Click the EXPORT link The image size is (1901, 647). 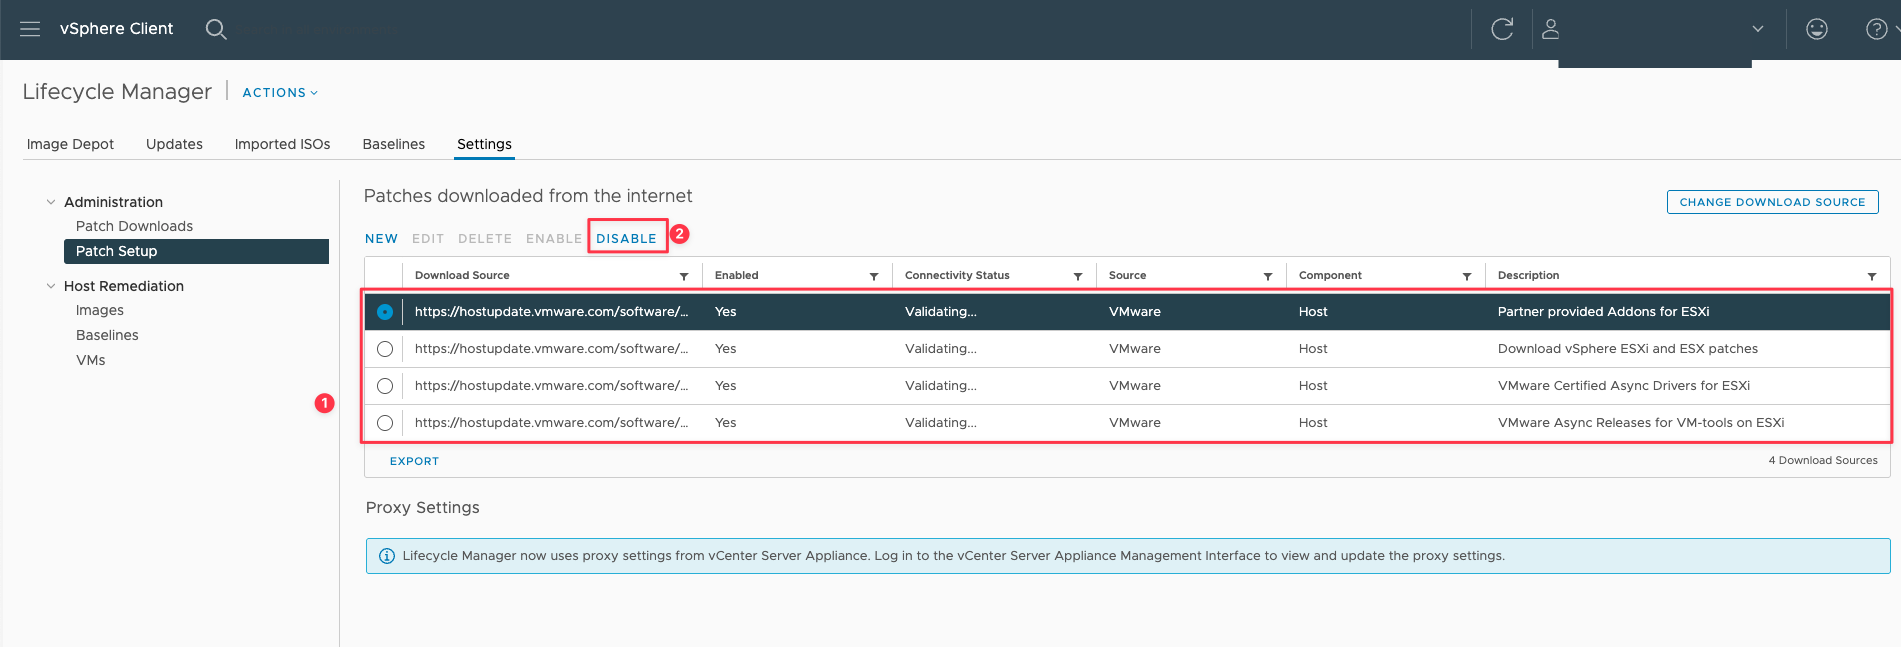414,461
